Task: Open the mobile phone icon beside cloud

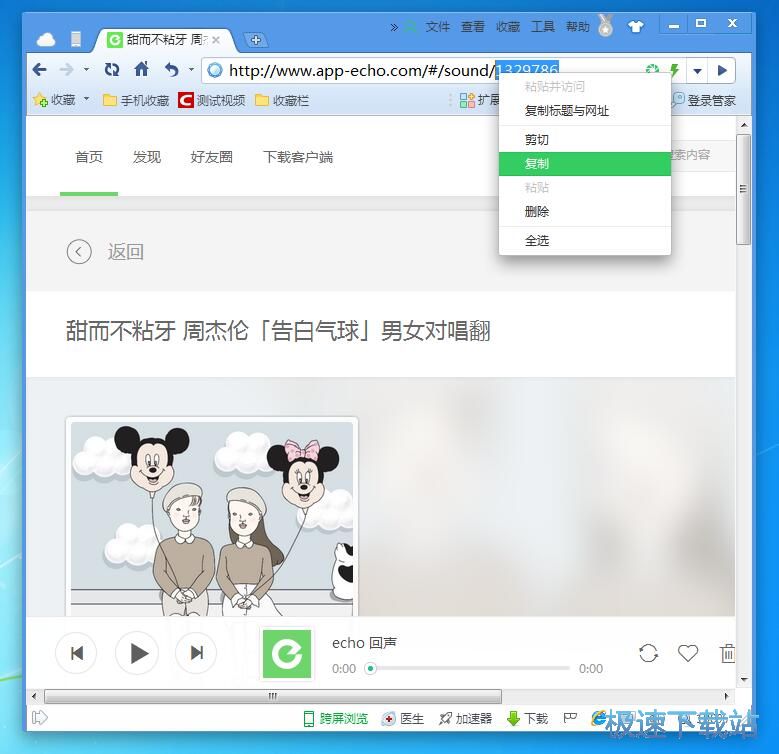Action: pyautogui.click(x=76, y=39)
